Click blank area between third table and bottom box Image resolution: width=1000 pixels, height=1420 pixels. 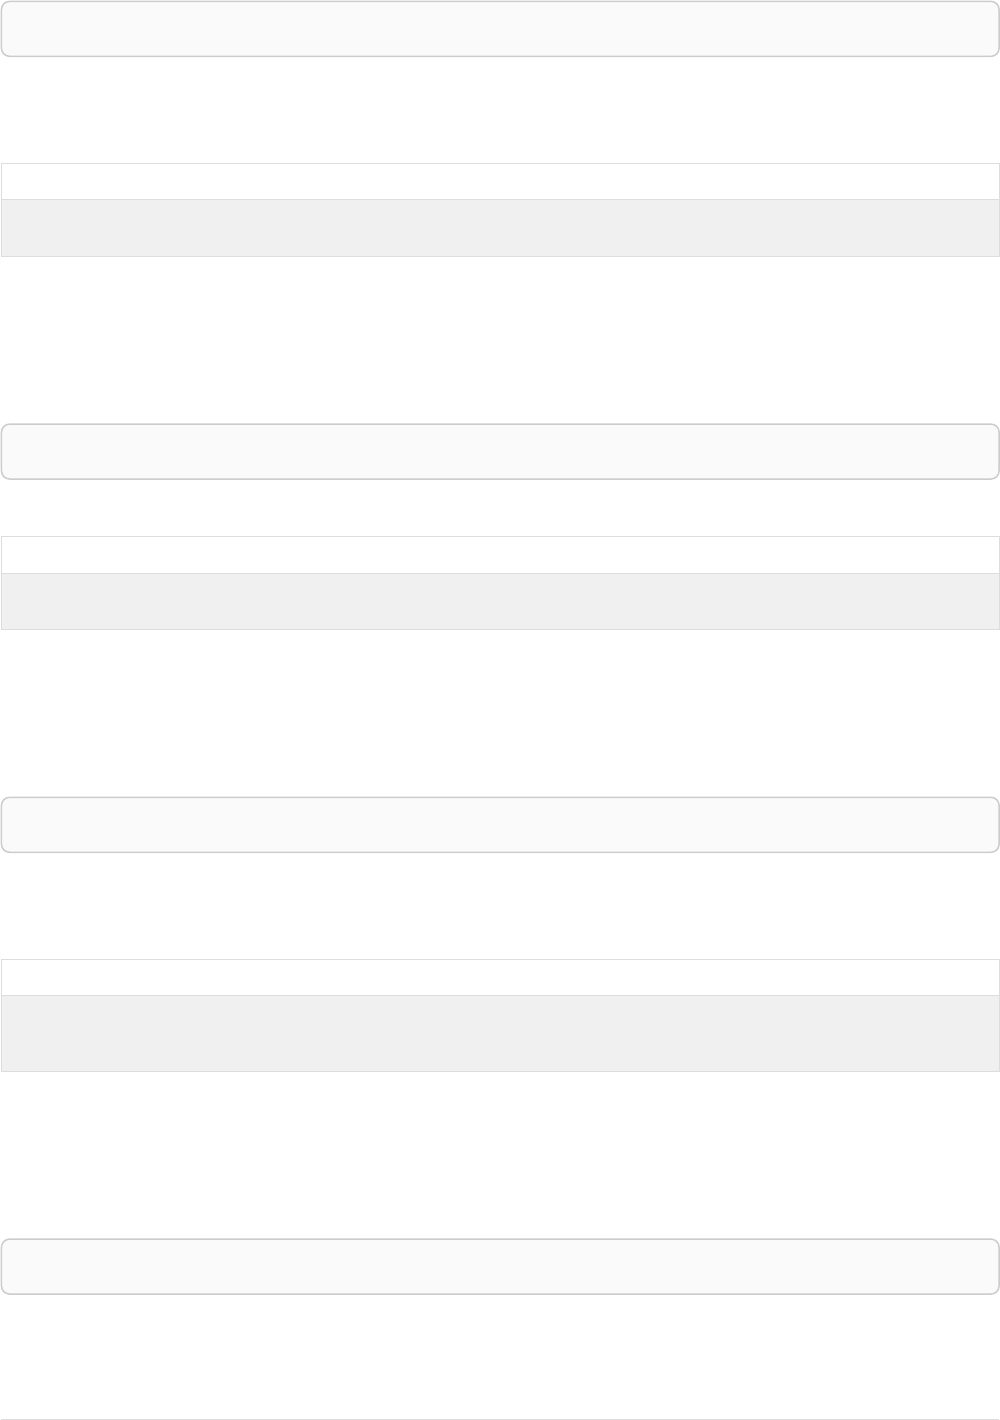500,1155
